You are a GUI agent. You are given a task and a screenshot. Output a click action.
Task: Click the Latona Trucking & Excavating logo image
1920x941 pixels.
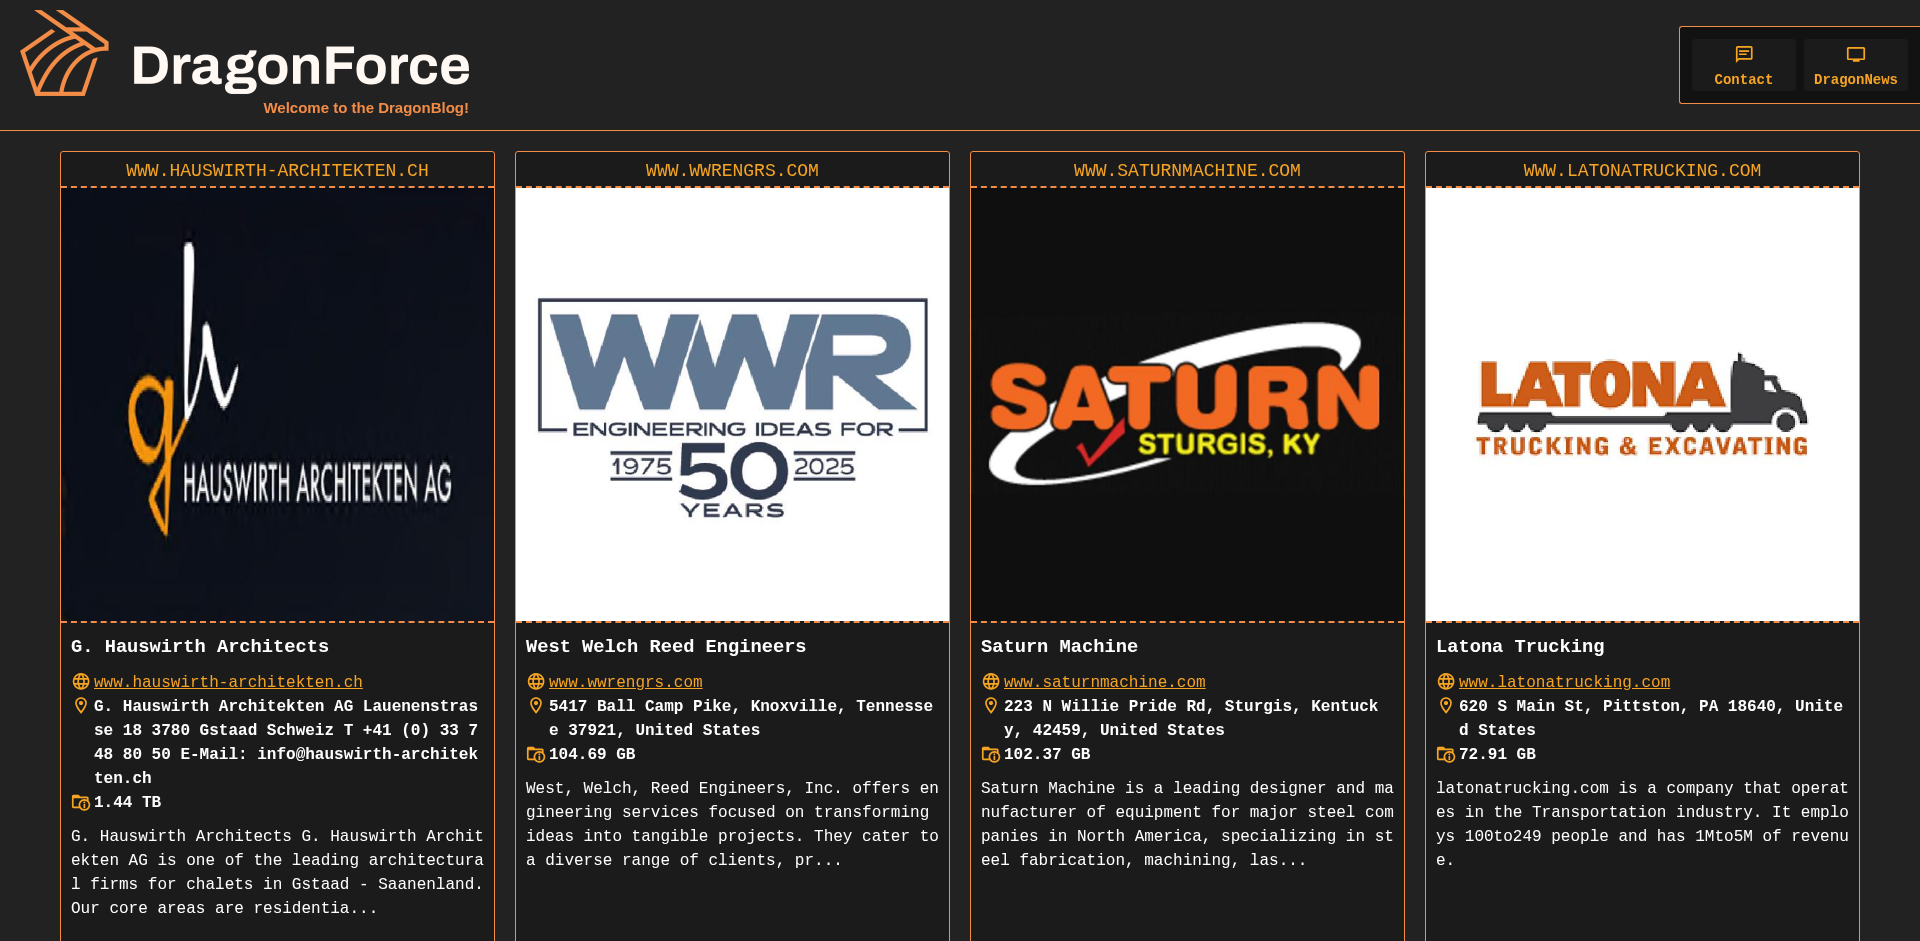tap(1642, 405)
